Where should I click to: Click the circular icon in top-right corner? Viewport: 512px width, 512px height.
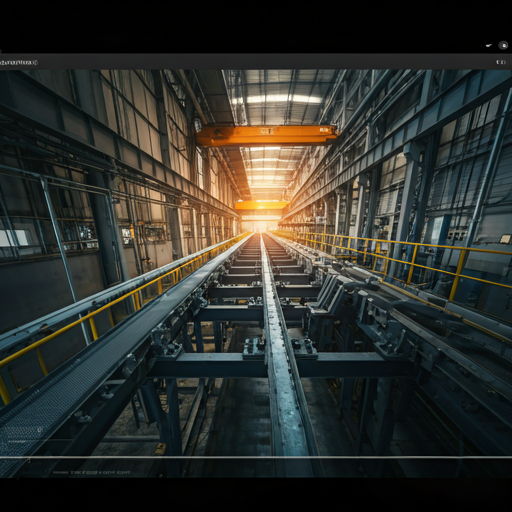pyautogui.click(x=503, y=45)
